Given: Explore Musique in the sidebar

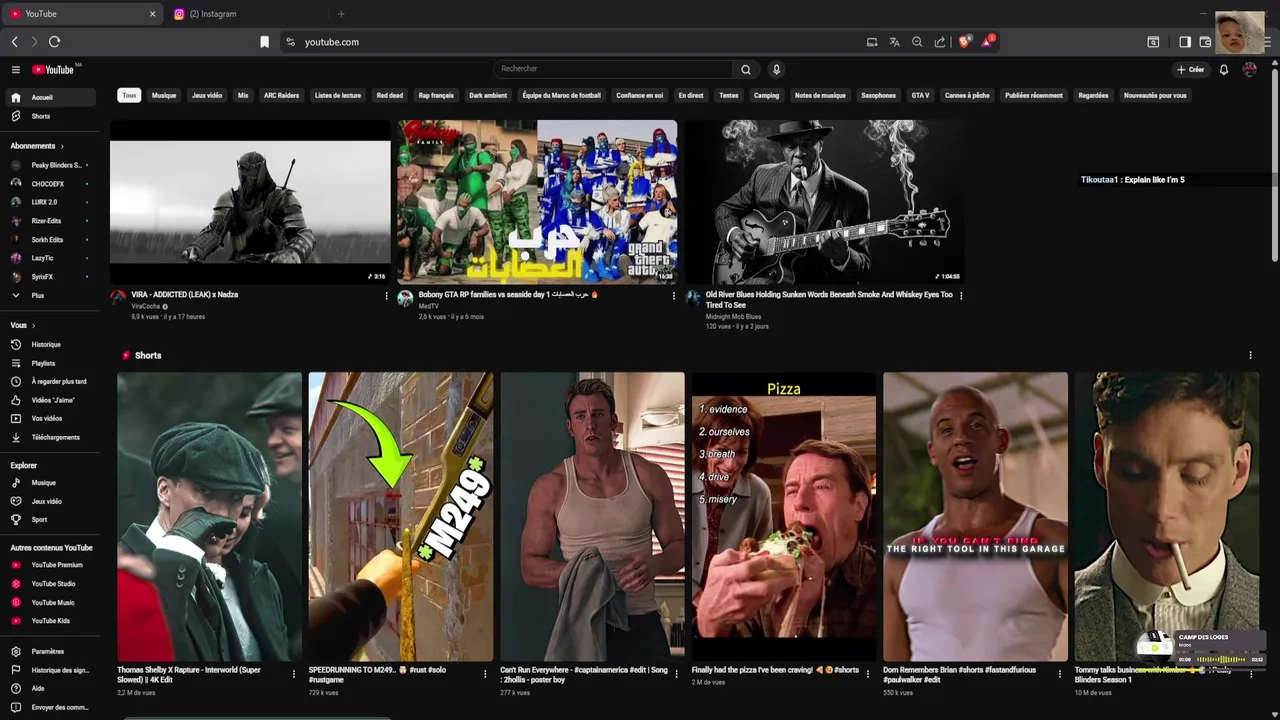Looking at the screenshot, I should tap(53, 482).
